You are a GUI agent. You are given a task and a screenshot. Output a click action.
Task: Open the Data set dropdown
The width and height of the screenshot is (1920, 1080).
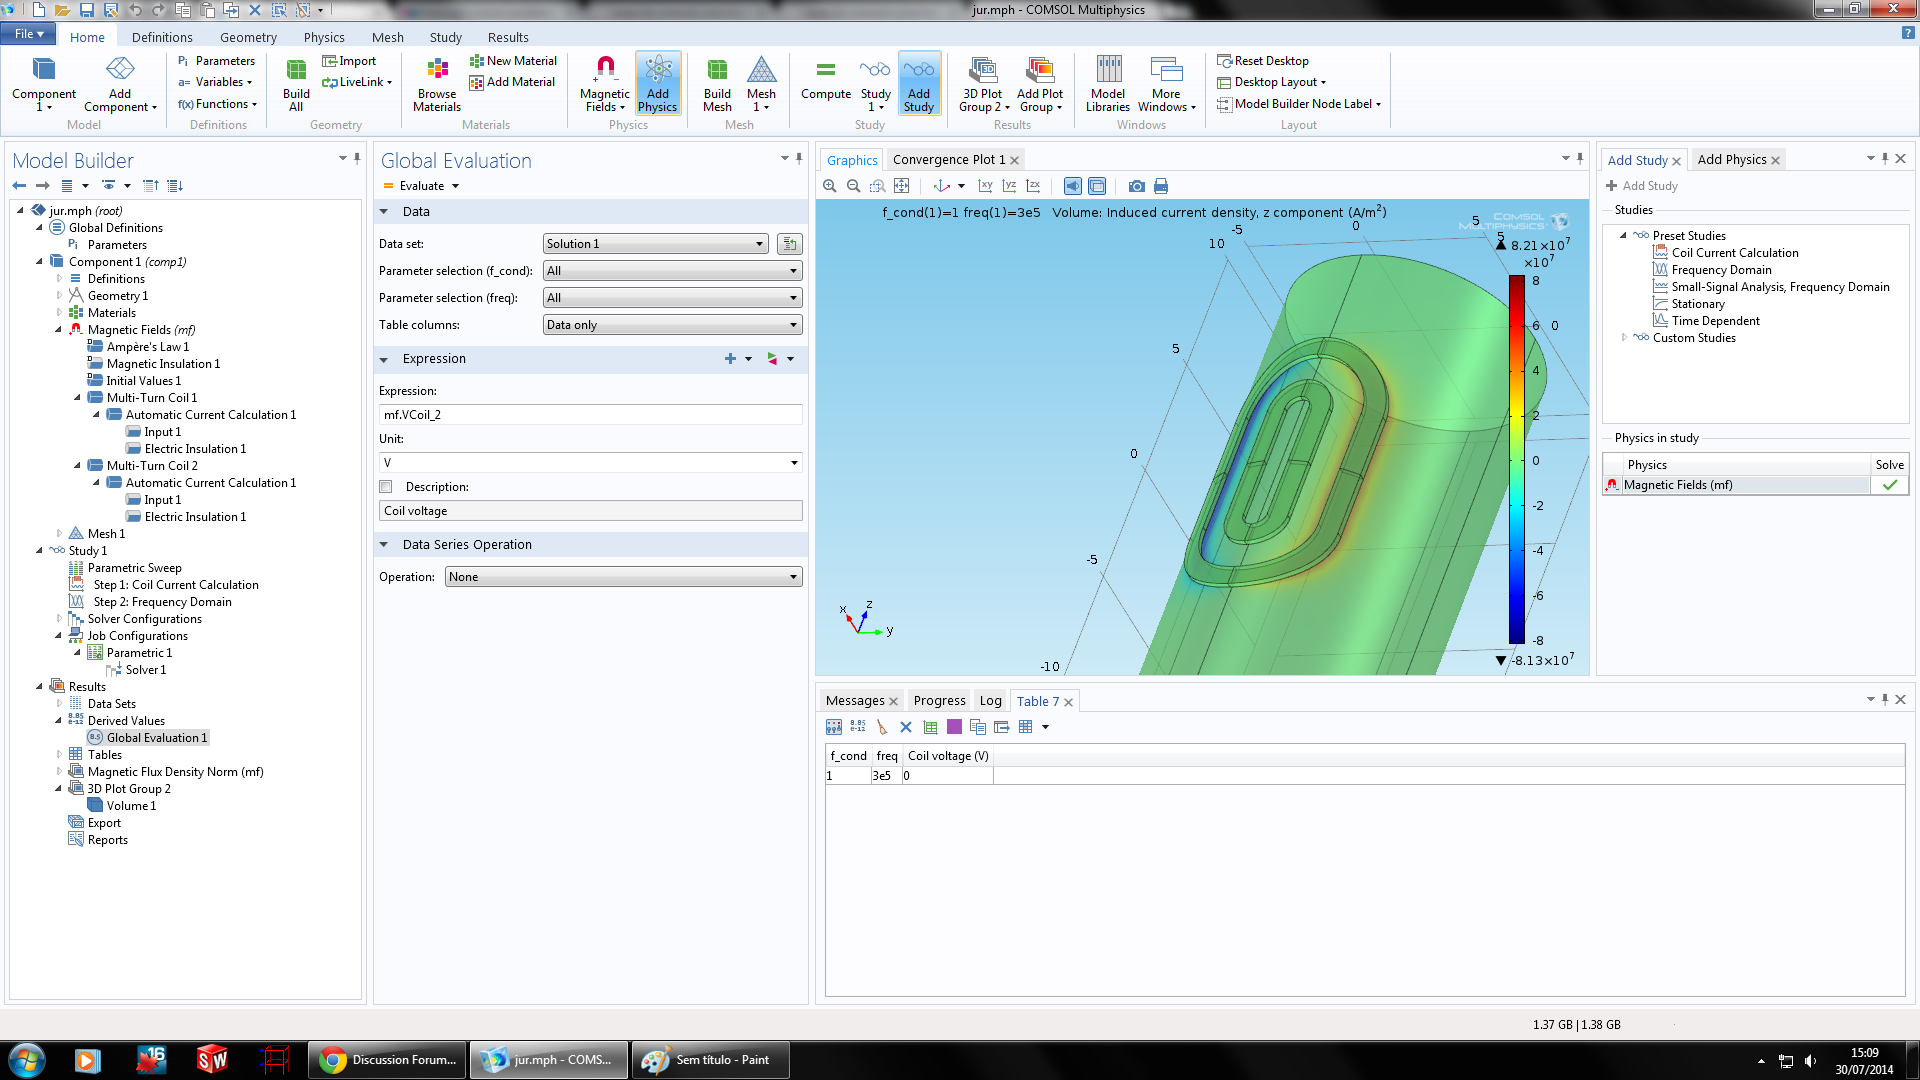tap(655, 244)
